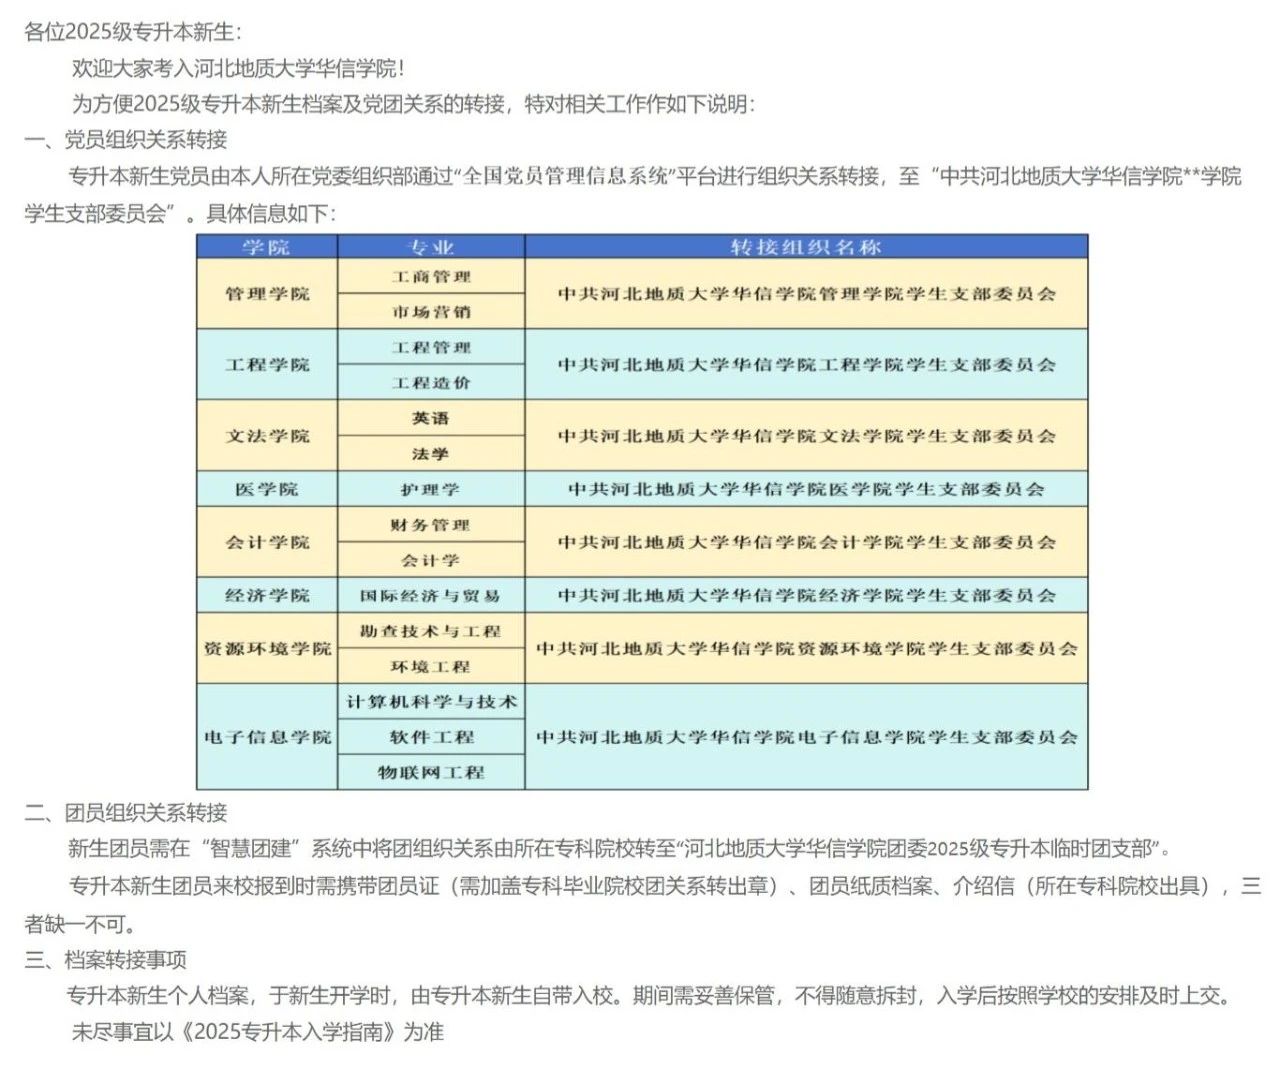The width and height of the screenshot is (1280, 1069).
Task: Click 工程学院学生支部委员会 organization name
Action: click(806, 365)
